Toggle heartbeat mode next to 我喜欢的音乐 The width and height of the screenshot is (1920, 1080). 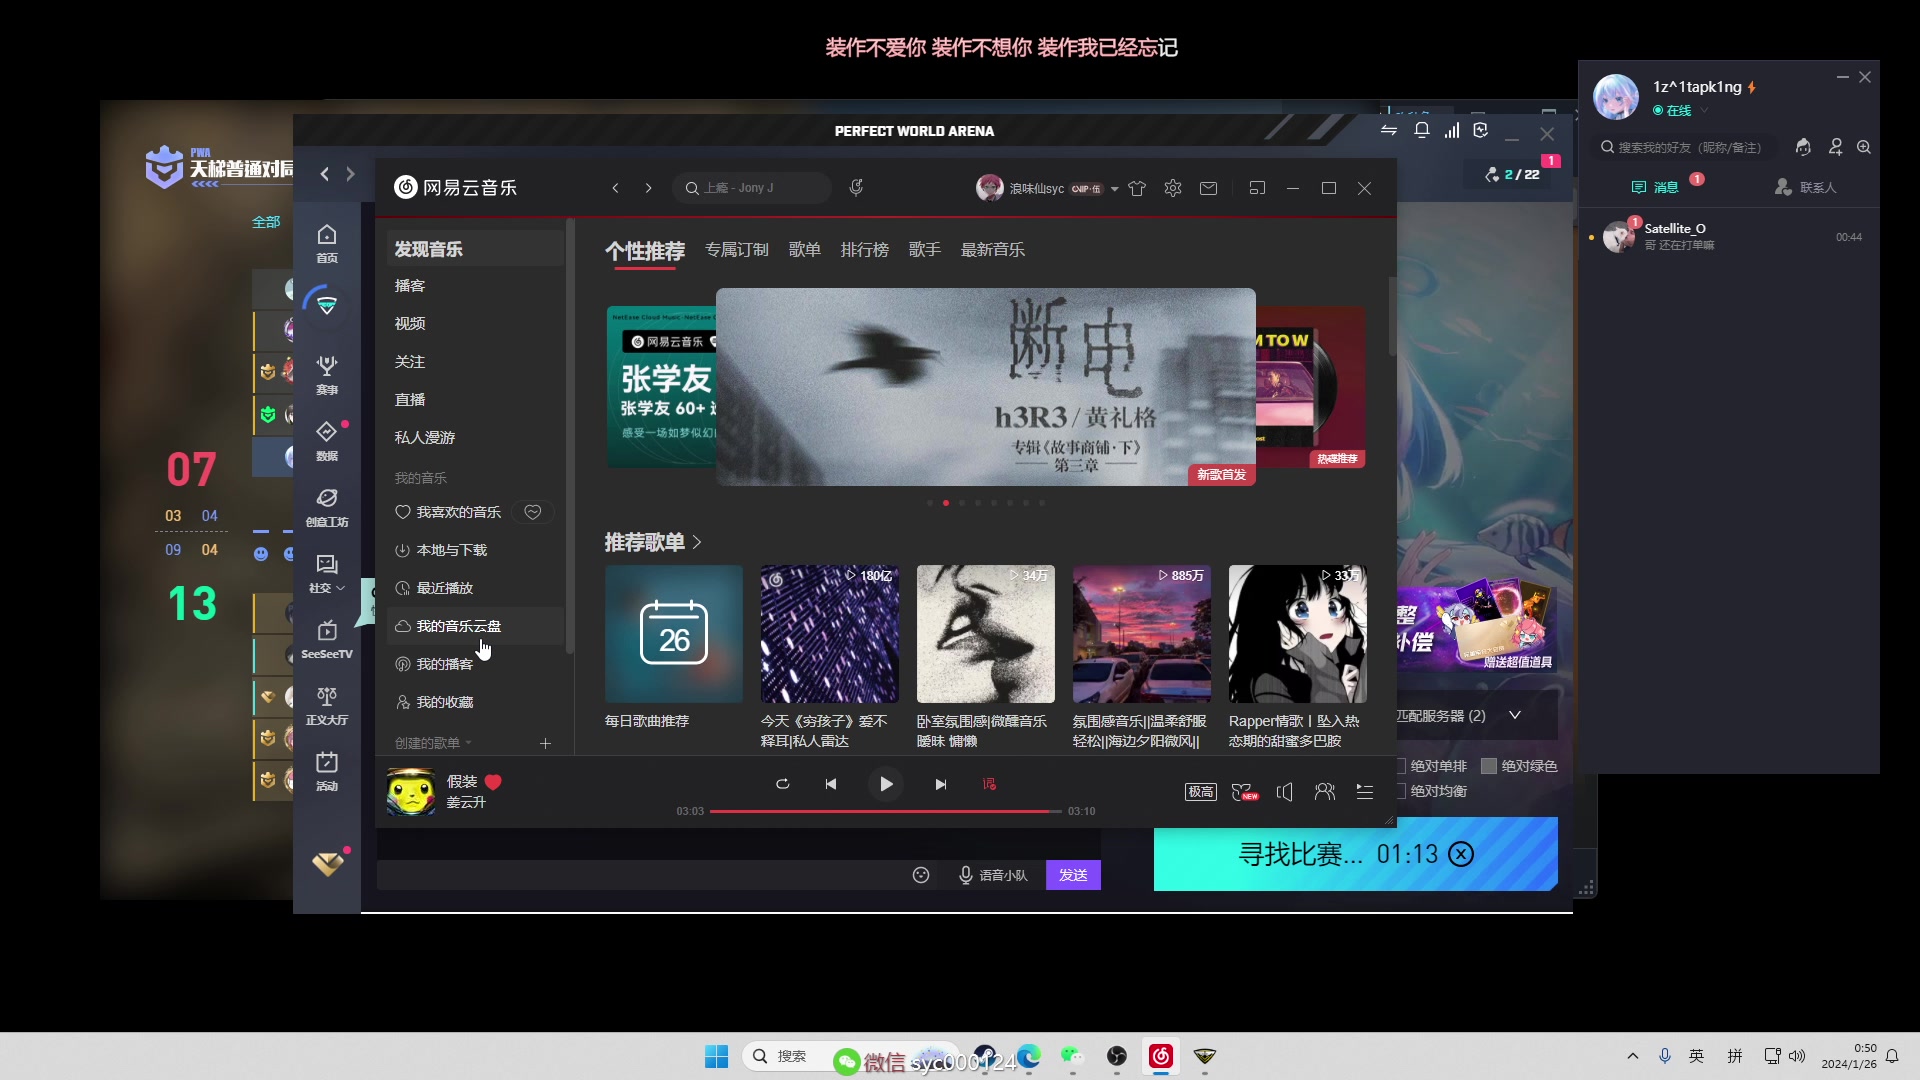(533, 512)
